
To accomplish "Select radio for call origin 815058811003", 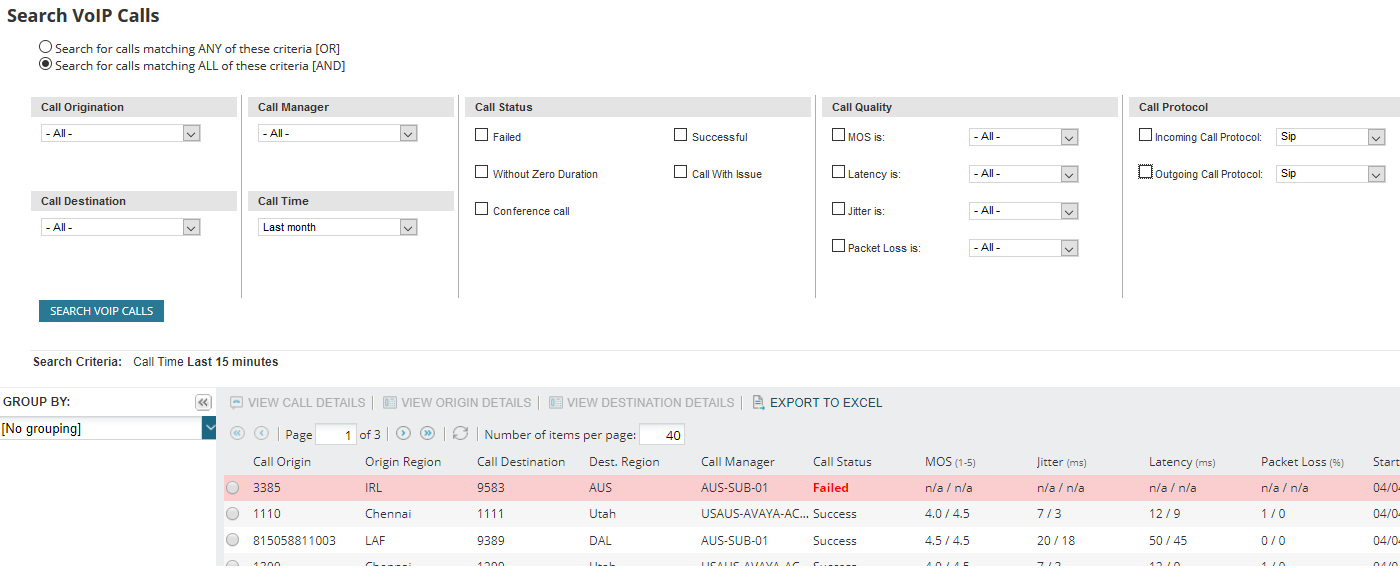I will [233, 541].
